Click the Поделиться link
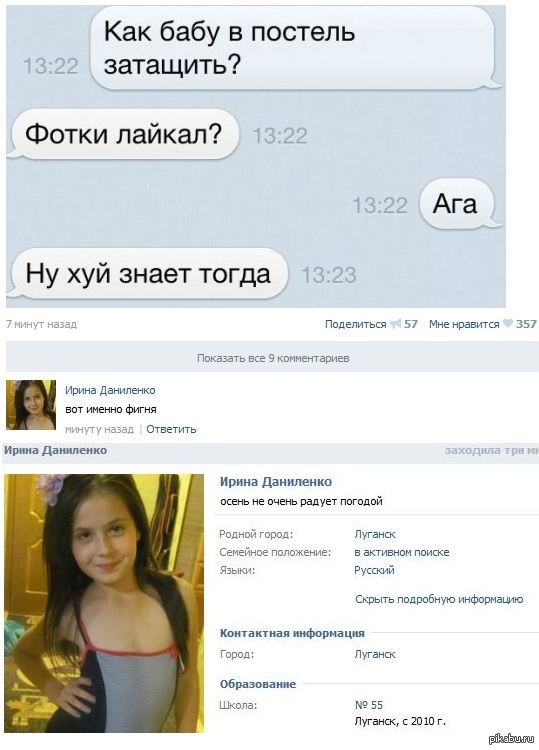 355,324
